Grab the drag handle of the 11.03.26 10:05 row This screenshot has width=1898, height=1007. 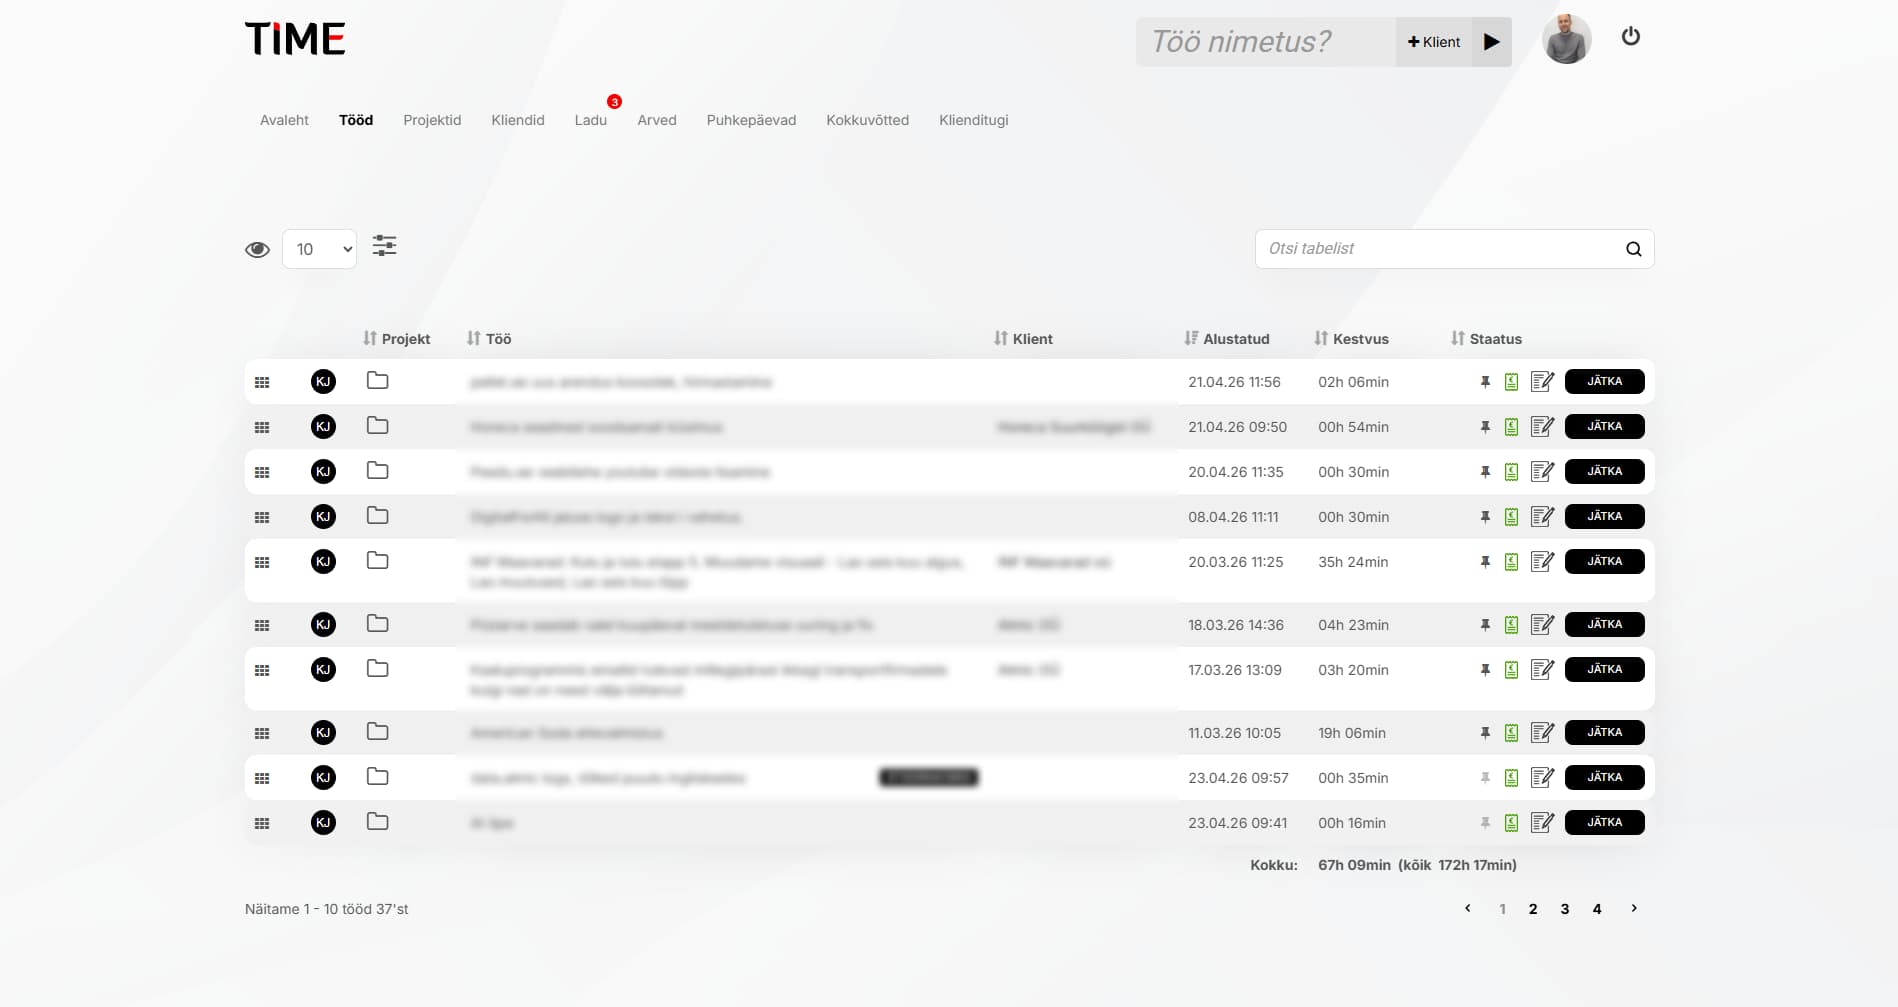click(x=262, y=733)
